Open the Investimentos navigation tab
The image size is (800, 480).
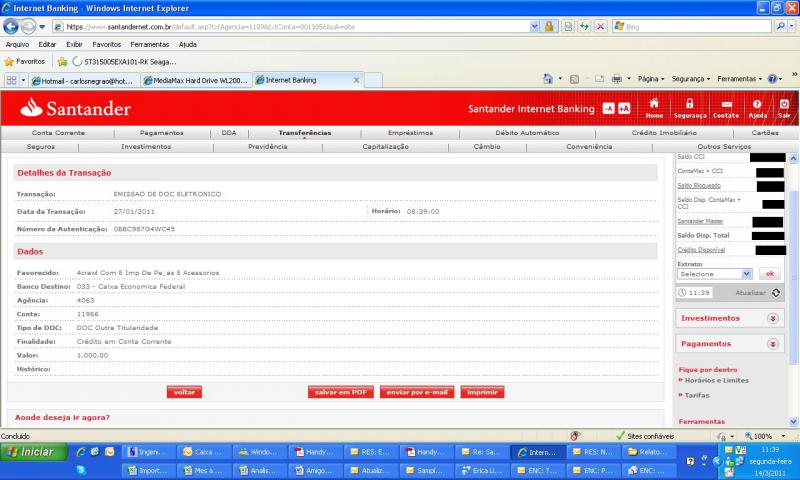[146, 146]
